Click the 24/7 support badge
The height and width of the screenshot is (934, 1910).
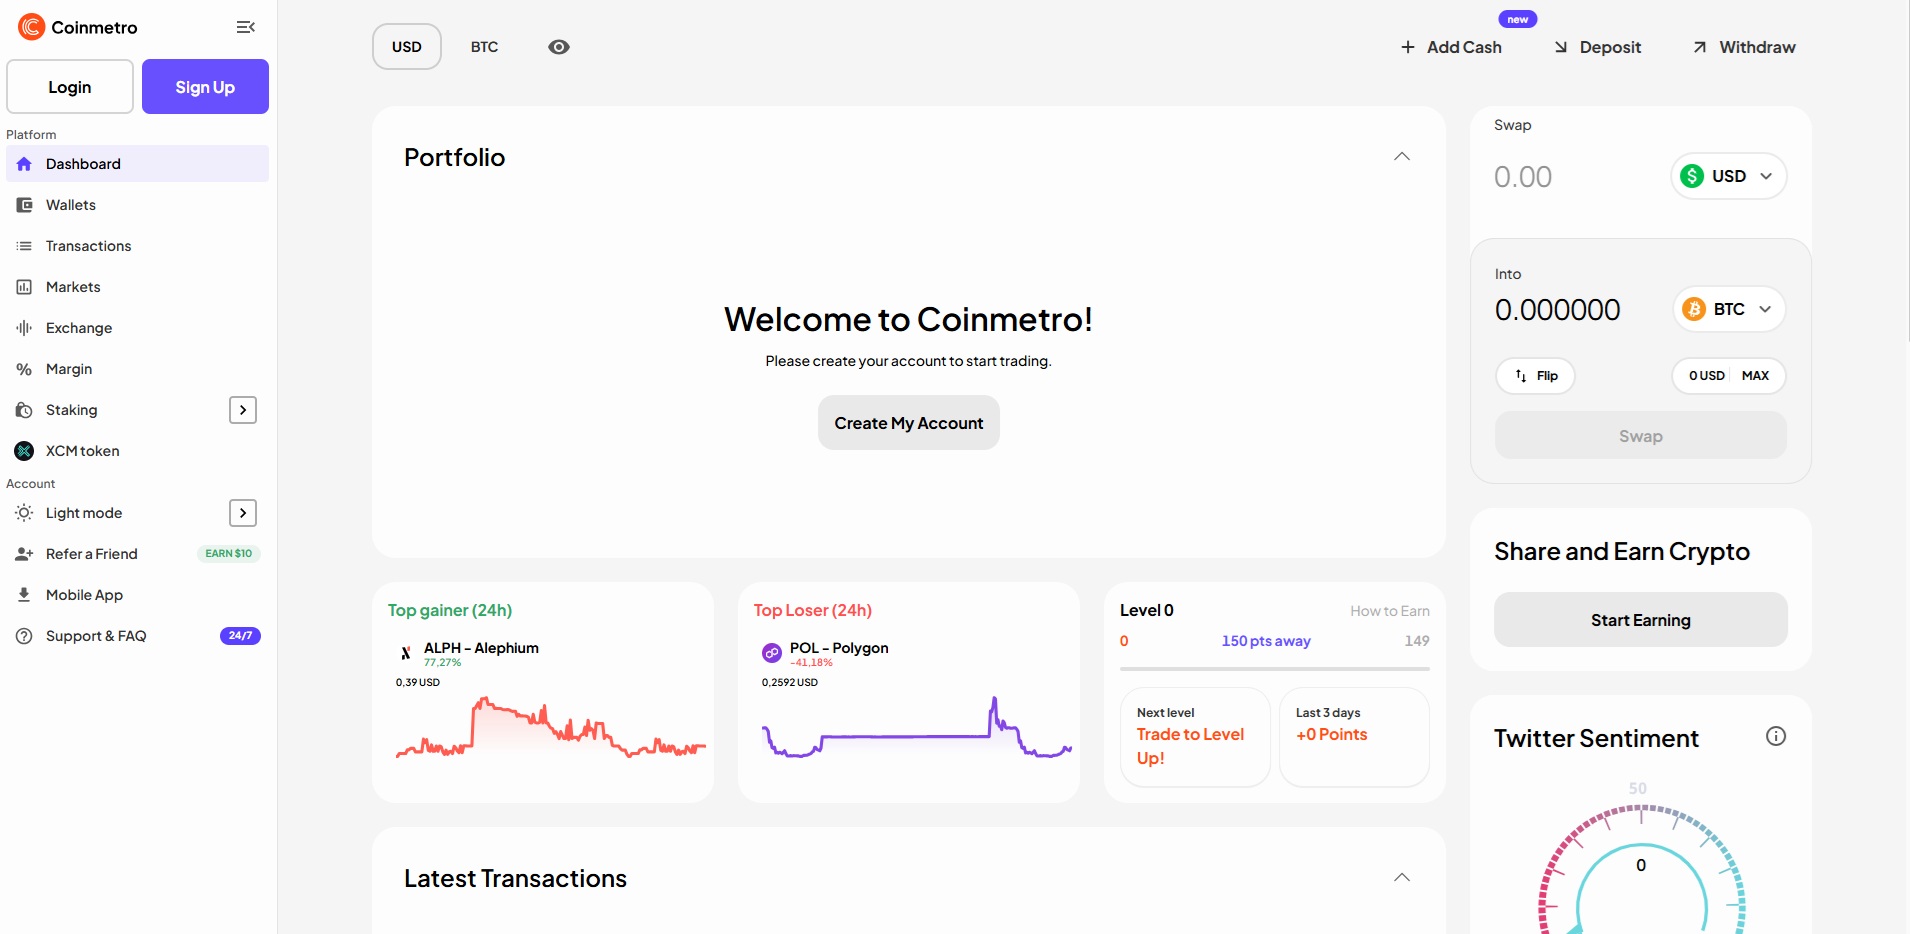tap(240, 636)
